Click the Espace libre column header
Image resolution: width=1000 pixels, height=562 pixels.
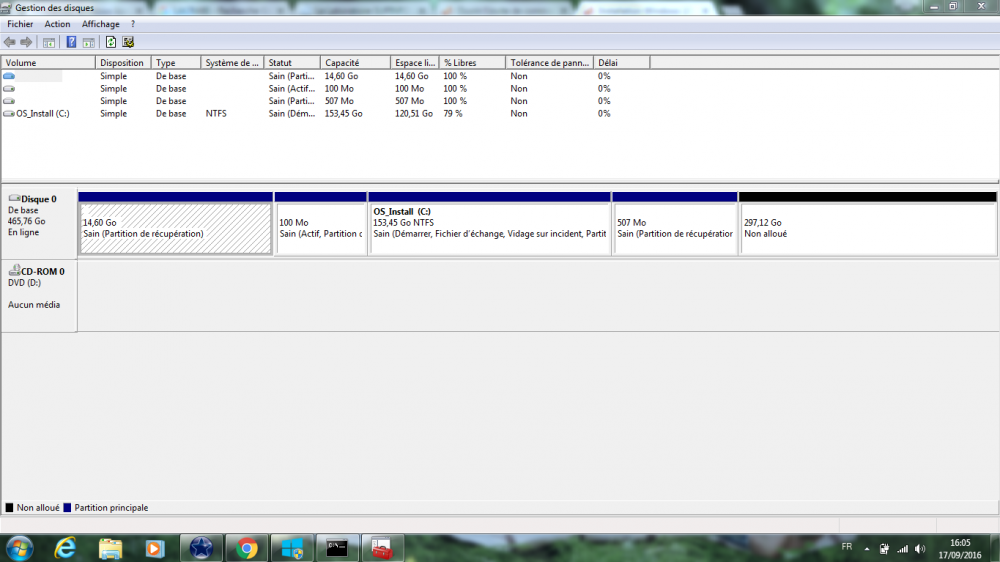pyautogui.click(x=415, y=63)
